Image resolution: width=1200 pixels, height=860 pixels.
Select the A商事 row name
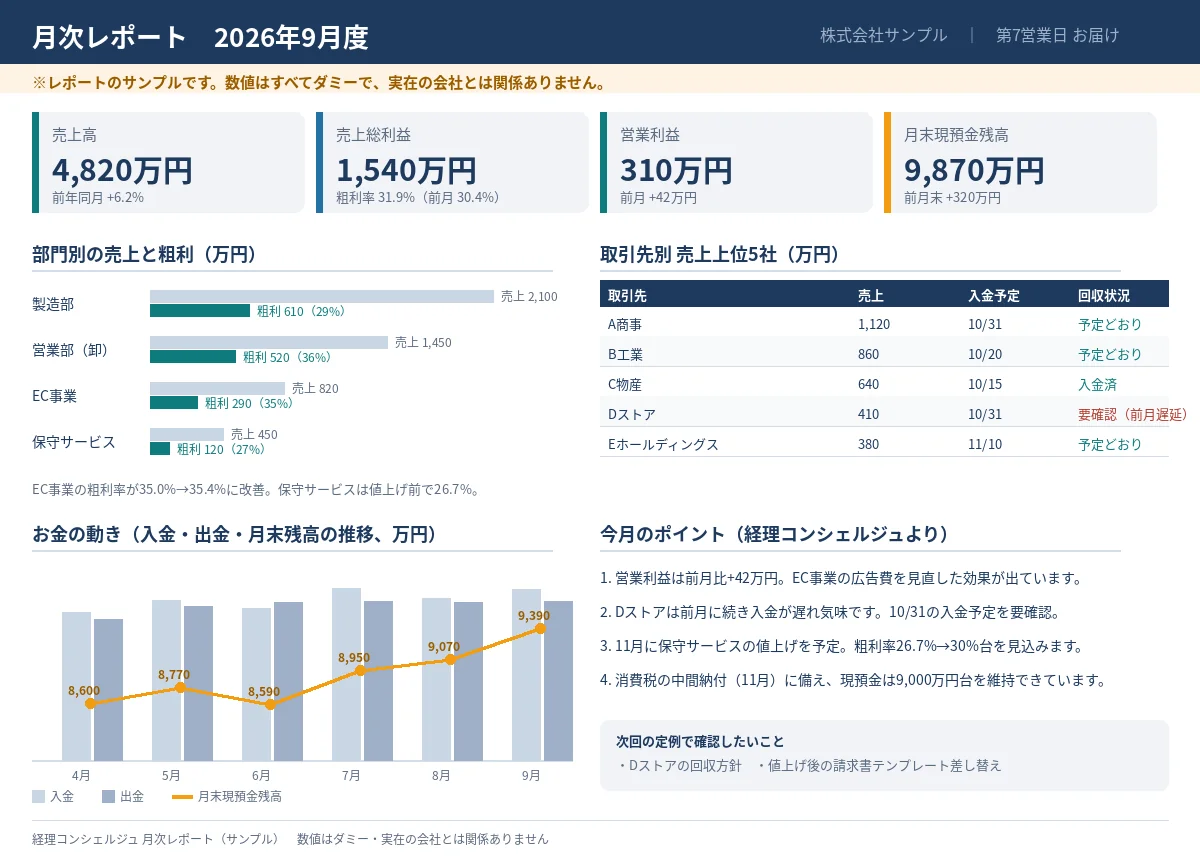(625, 324)
